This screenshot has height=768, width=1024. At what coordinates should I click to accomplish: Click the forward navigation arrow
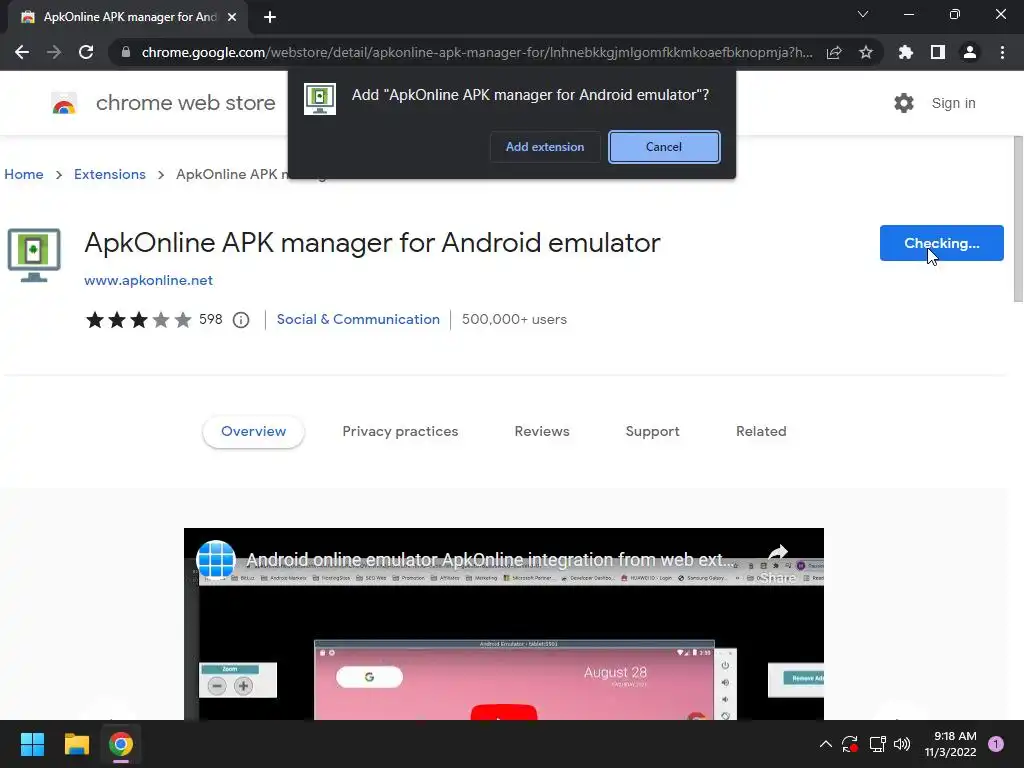click(54, 52)
